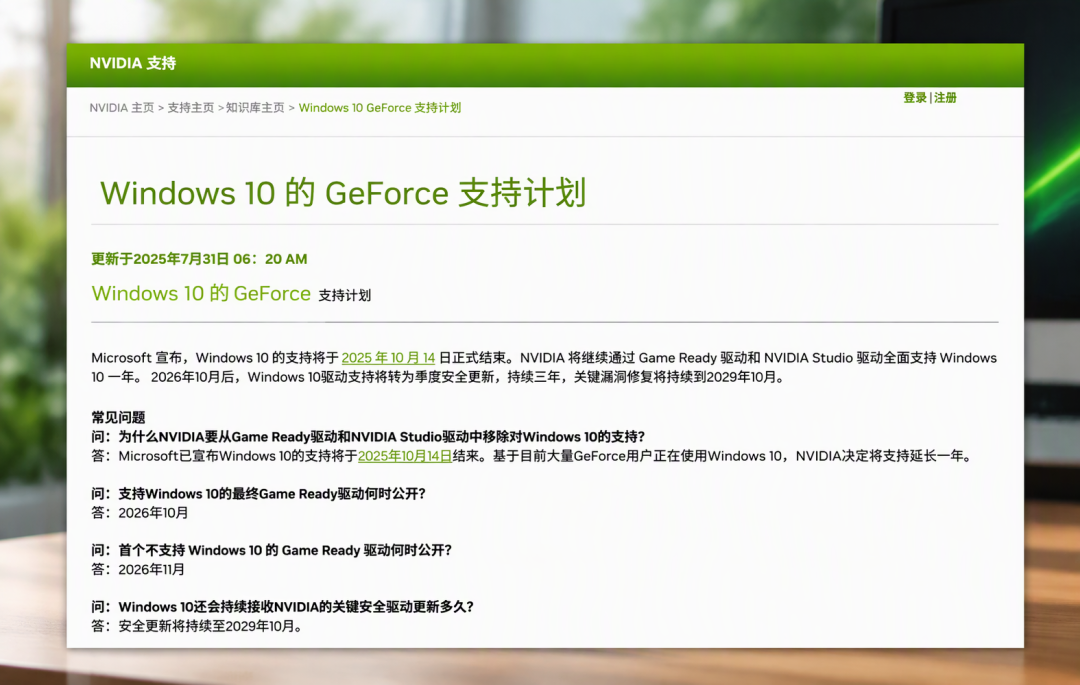The width and height of the screenshot is (1080, 685).
Task: Click the question about 关键安全驱动更新多久
Action: tap(282, 607)
